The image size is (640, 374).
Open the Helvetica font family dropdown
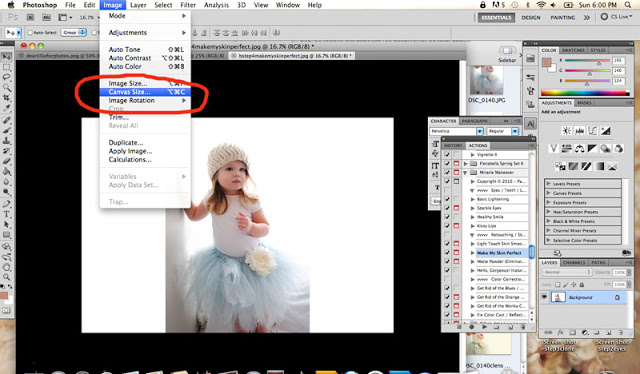pos(480,131)
